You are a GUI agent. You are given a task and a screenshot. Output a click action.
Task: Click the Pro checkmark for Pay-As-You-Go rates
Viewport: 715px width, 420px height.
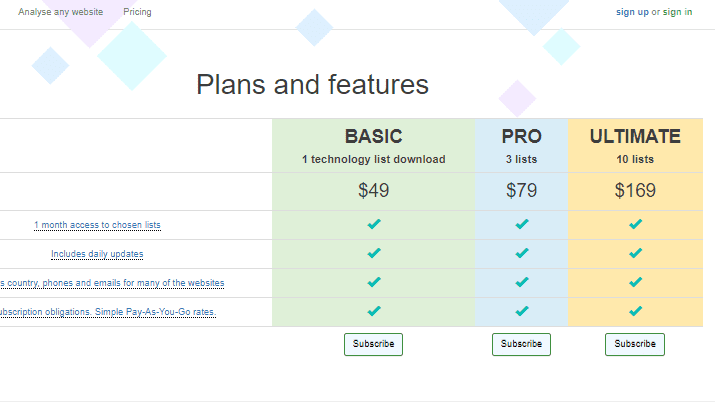pos(521,311)
